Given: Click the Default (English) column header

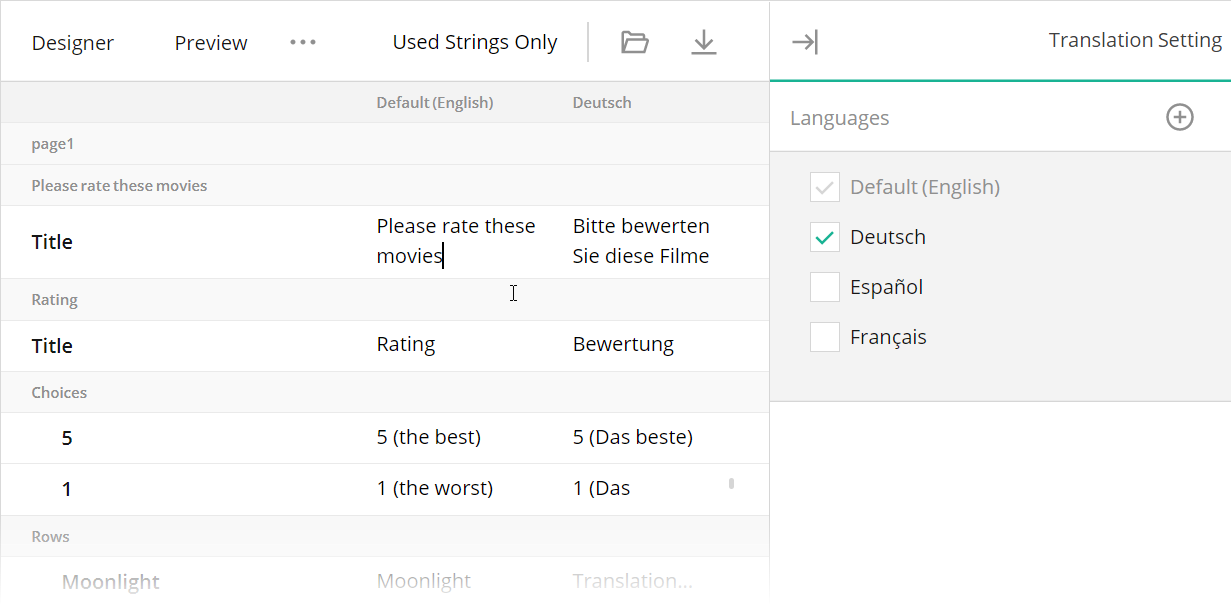Looking at the screenshot, I should tap(435, 102).
